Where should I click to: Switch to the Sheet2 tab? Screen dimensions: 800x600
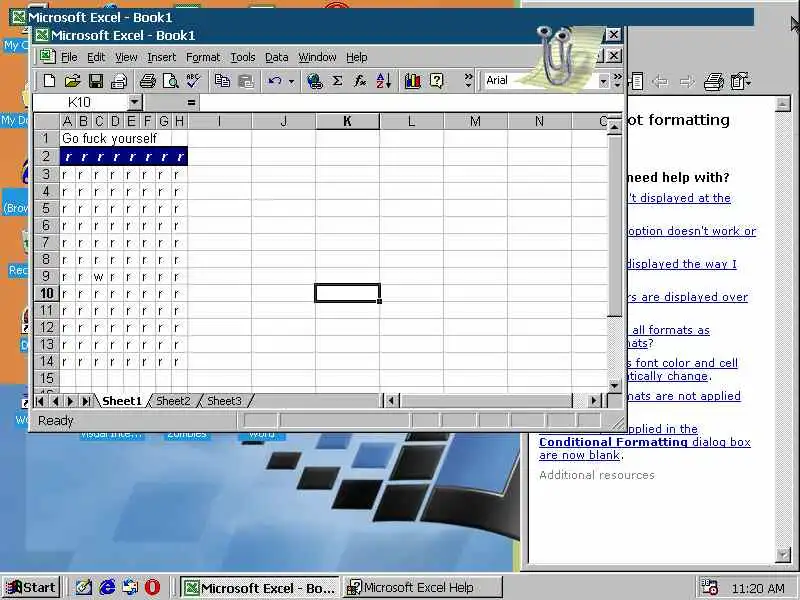[173, 401]
